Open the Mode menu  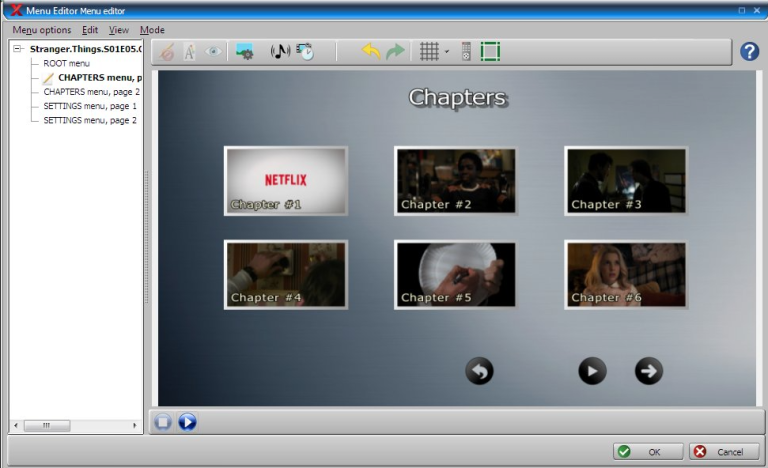[x=152, y=30]
